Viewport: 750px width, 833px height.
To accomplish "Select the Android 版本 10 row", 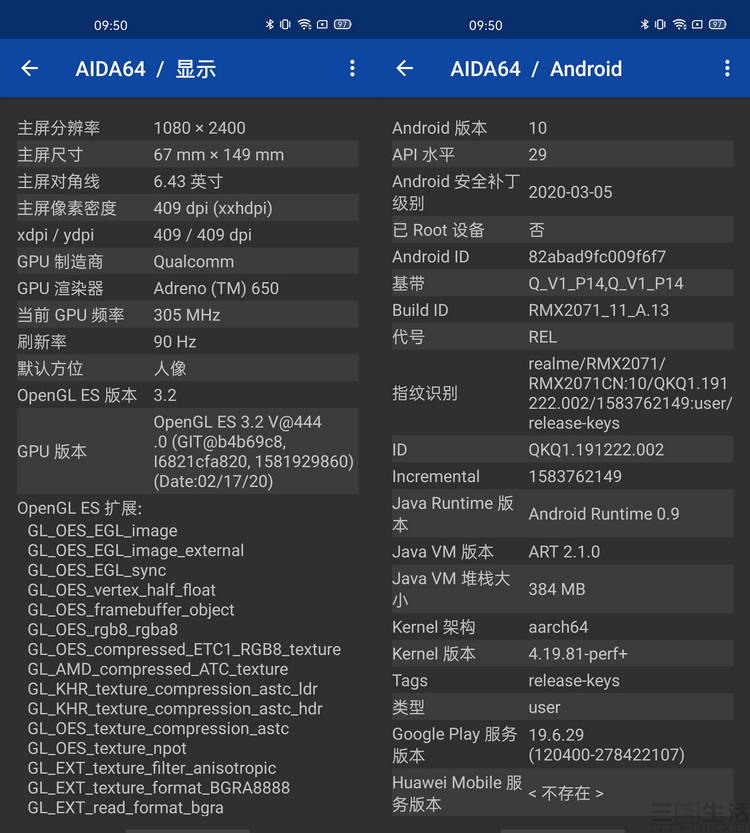I will (562, 128).
